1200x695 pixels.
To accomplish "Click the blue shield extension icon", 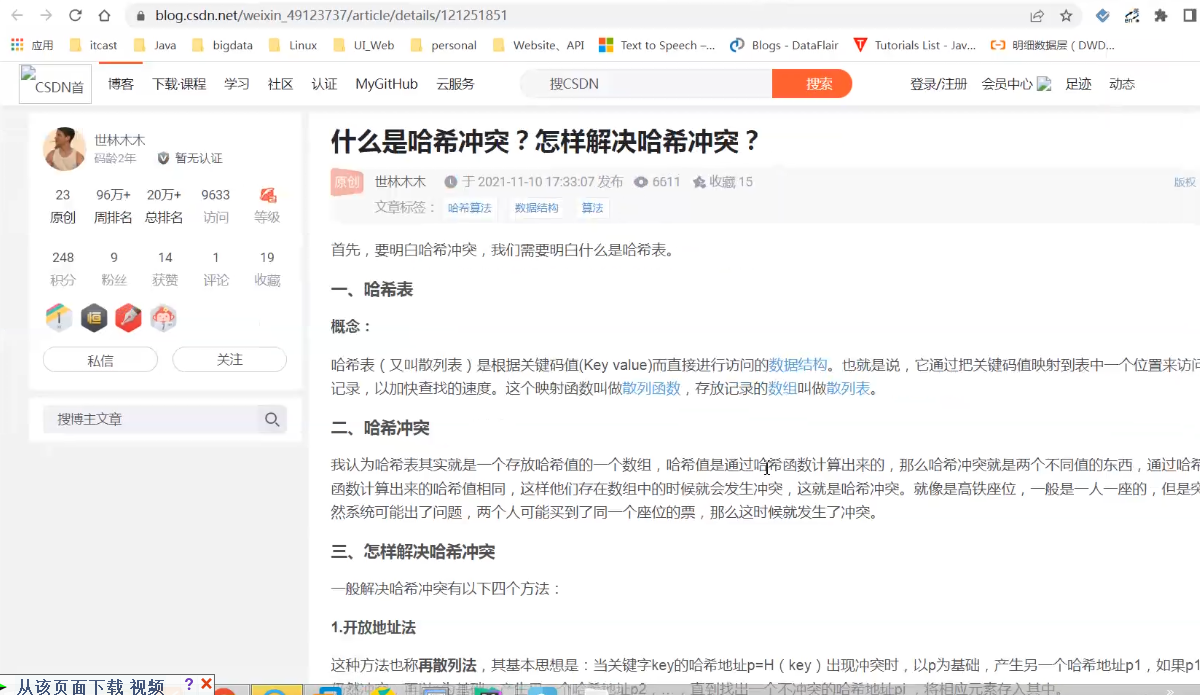I will tap(1102, 16).
